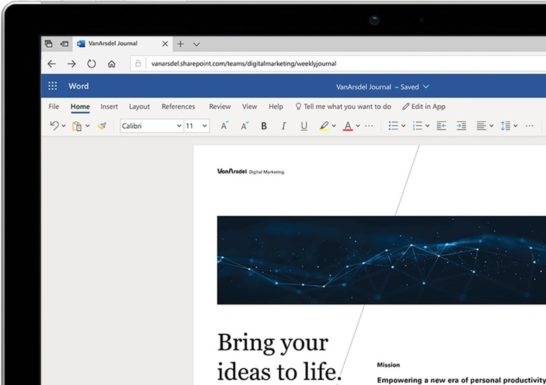546x385 pixels.
Task: Select the Format Painter icon
Action: 102,126
